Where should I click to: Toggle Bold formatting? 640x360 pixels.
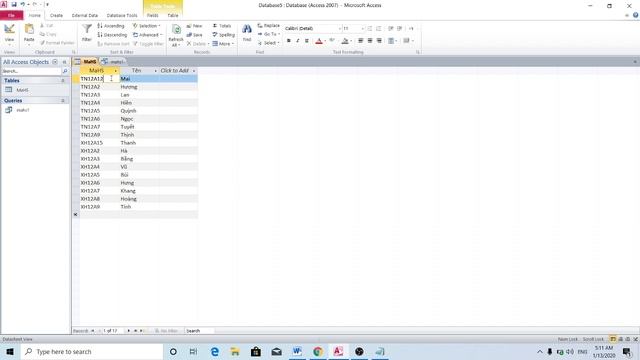289,41
